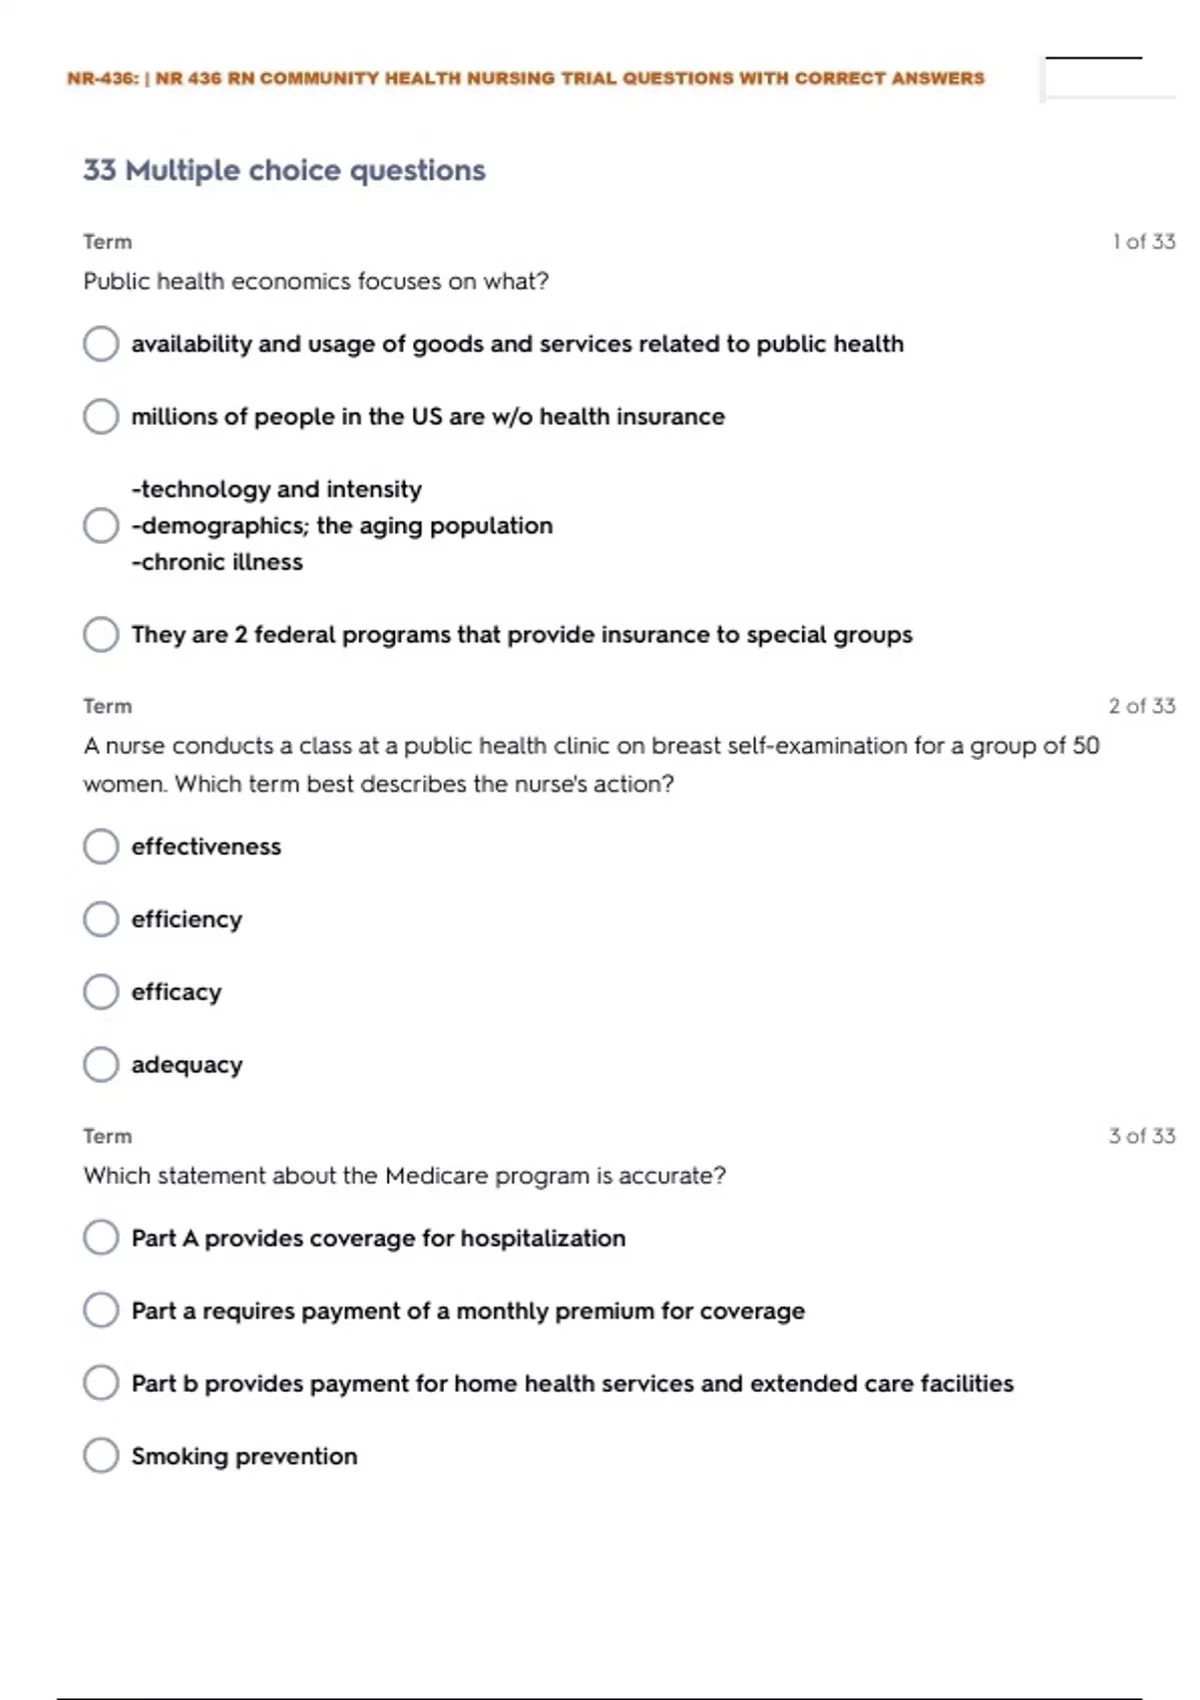Select 'availability and usage of goods' answer option
Viewport: 1200px width, 1700px height.
(x=101, y=344)
